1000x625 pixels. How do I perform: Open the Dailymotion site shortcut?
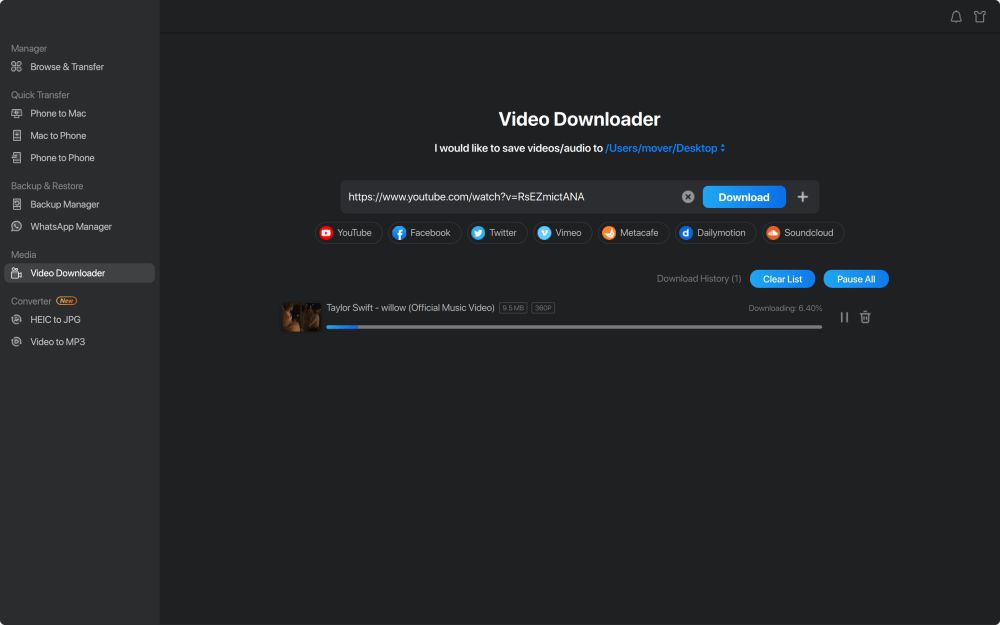716,233
